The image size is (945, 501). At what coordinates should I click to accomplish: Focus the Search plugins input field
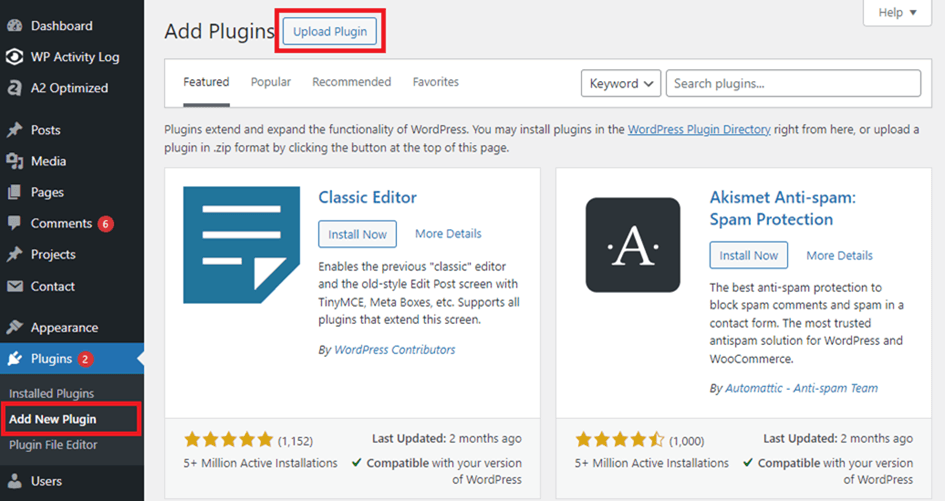point(793,83)
